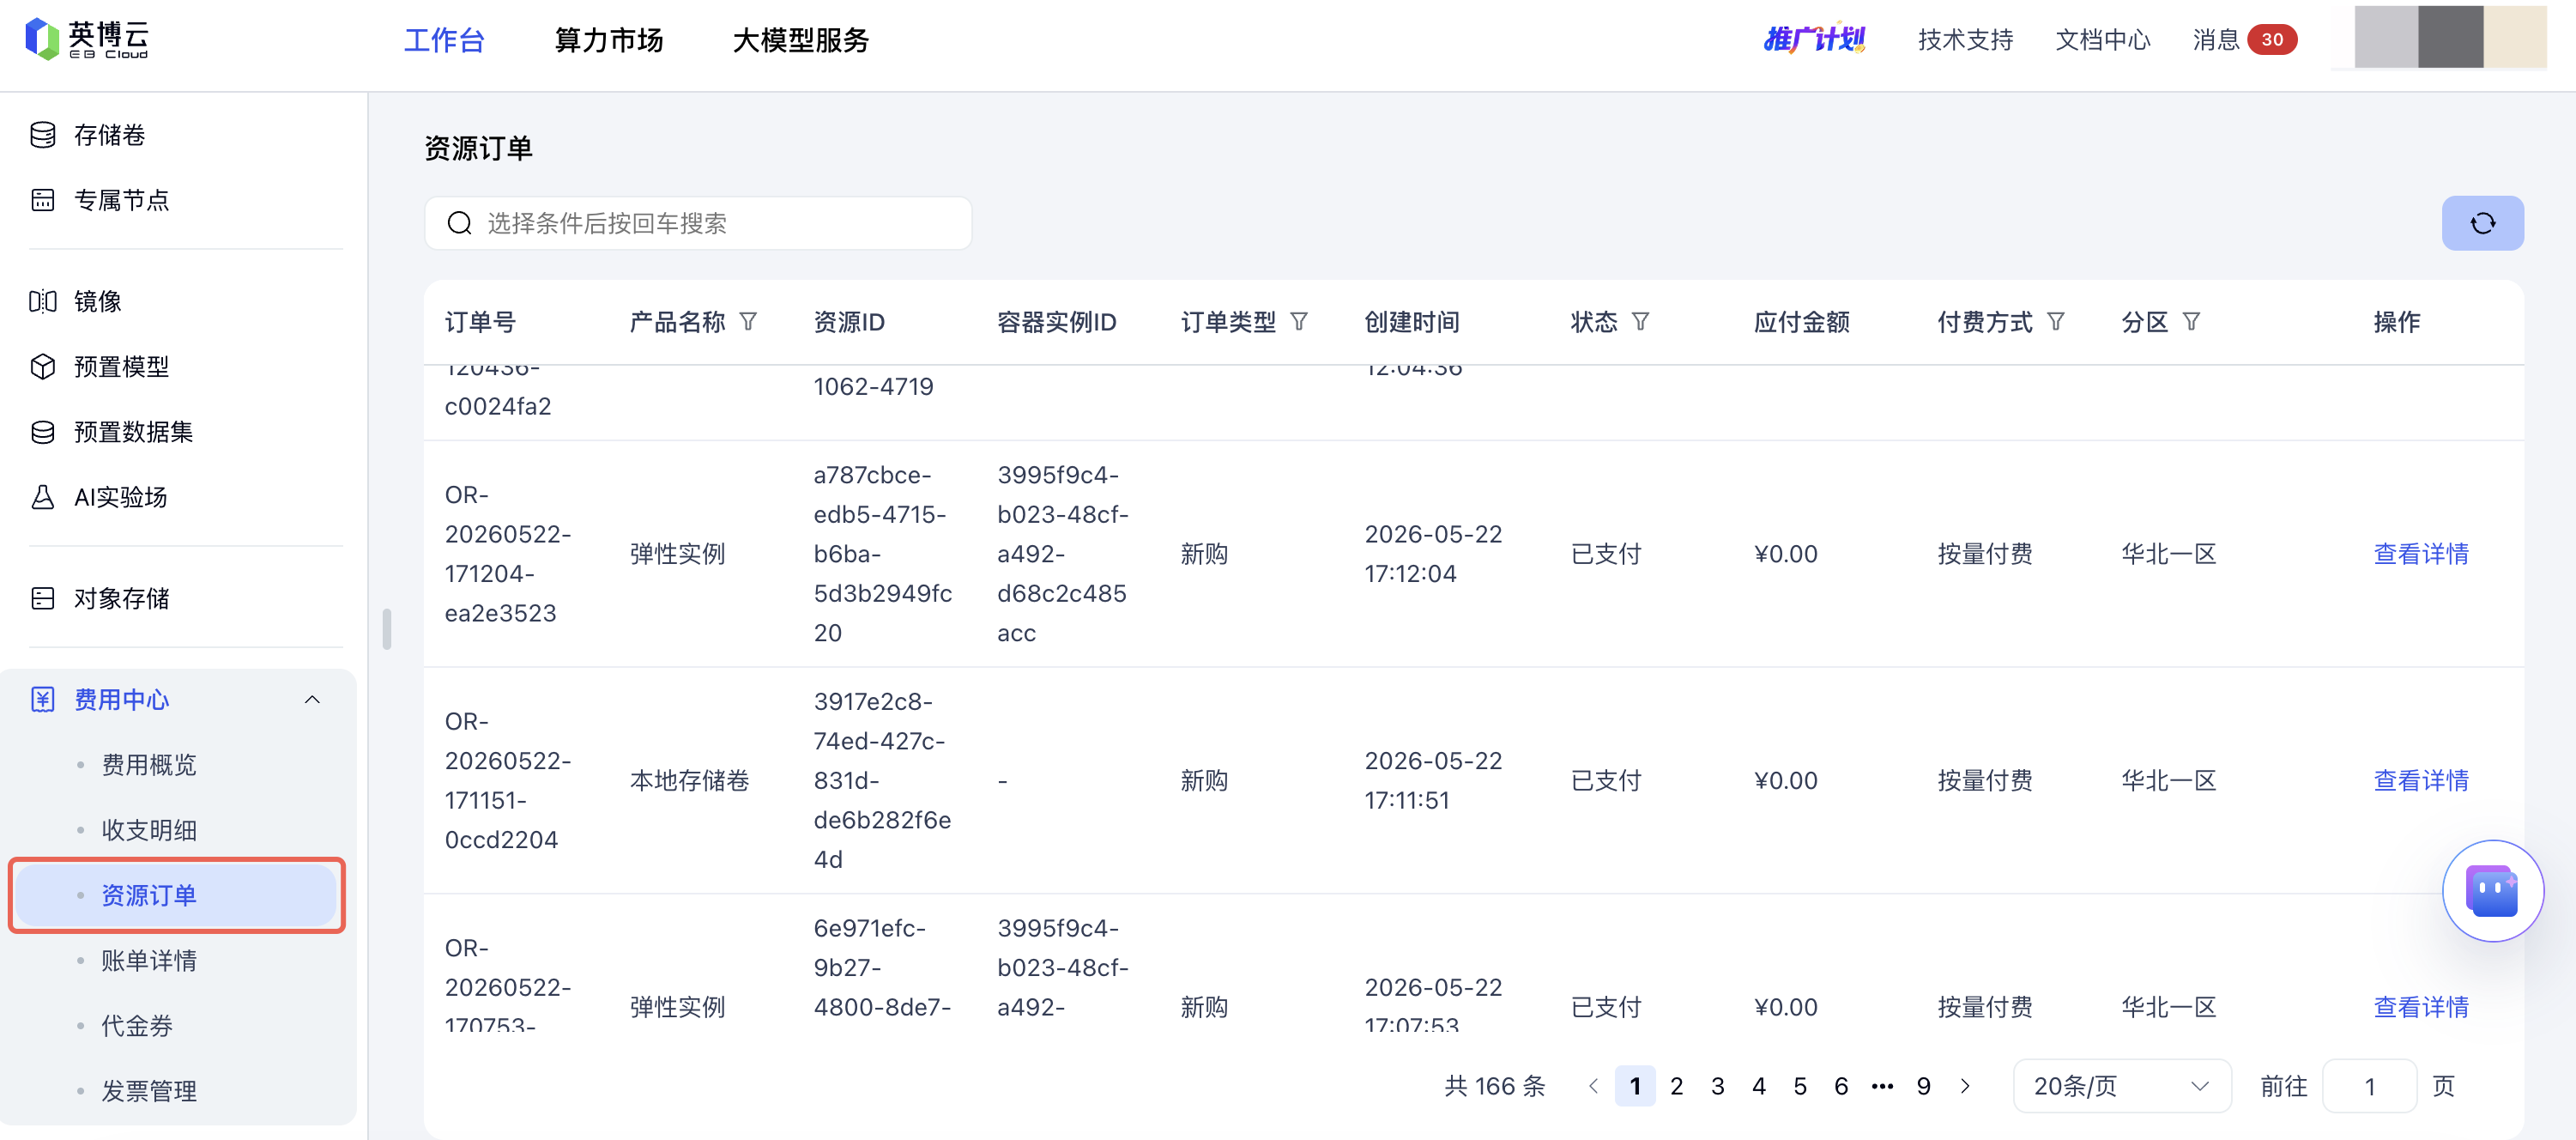Click the 订单号 column header
This screenshot has width=2576, height=1140.
tap(480, 322)
